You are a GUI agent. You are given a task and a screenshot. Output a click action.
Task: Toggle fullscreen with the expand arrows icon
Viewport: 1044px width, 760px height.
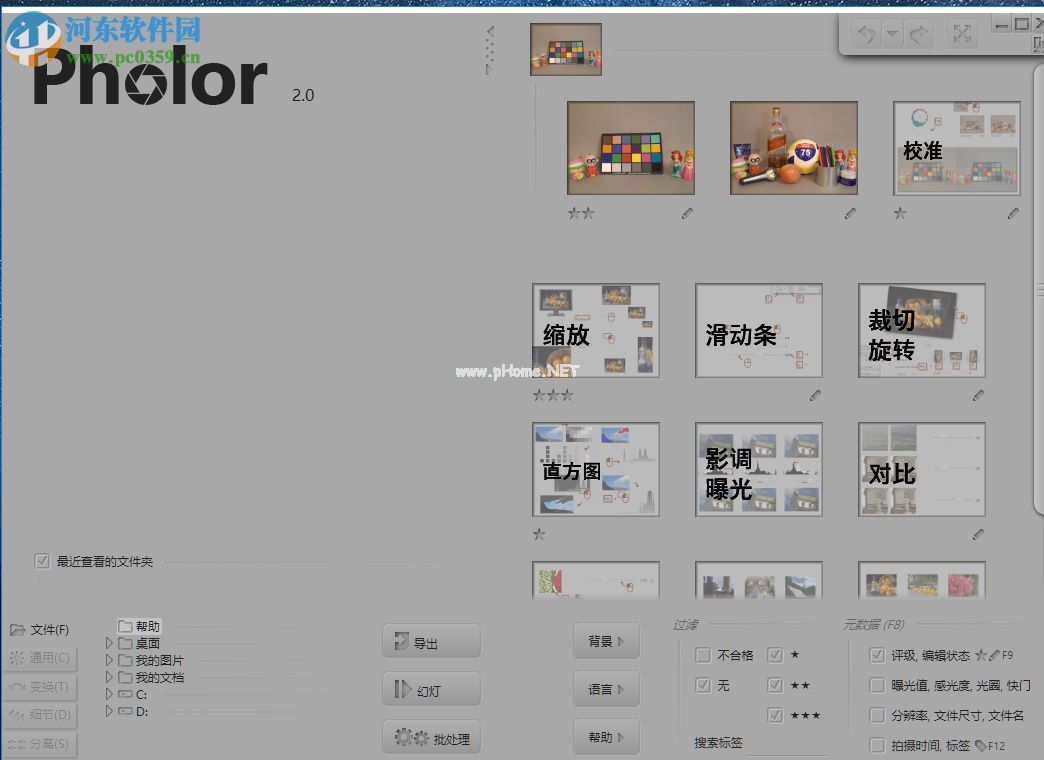(961, 35)
